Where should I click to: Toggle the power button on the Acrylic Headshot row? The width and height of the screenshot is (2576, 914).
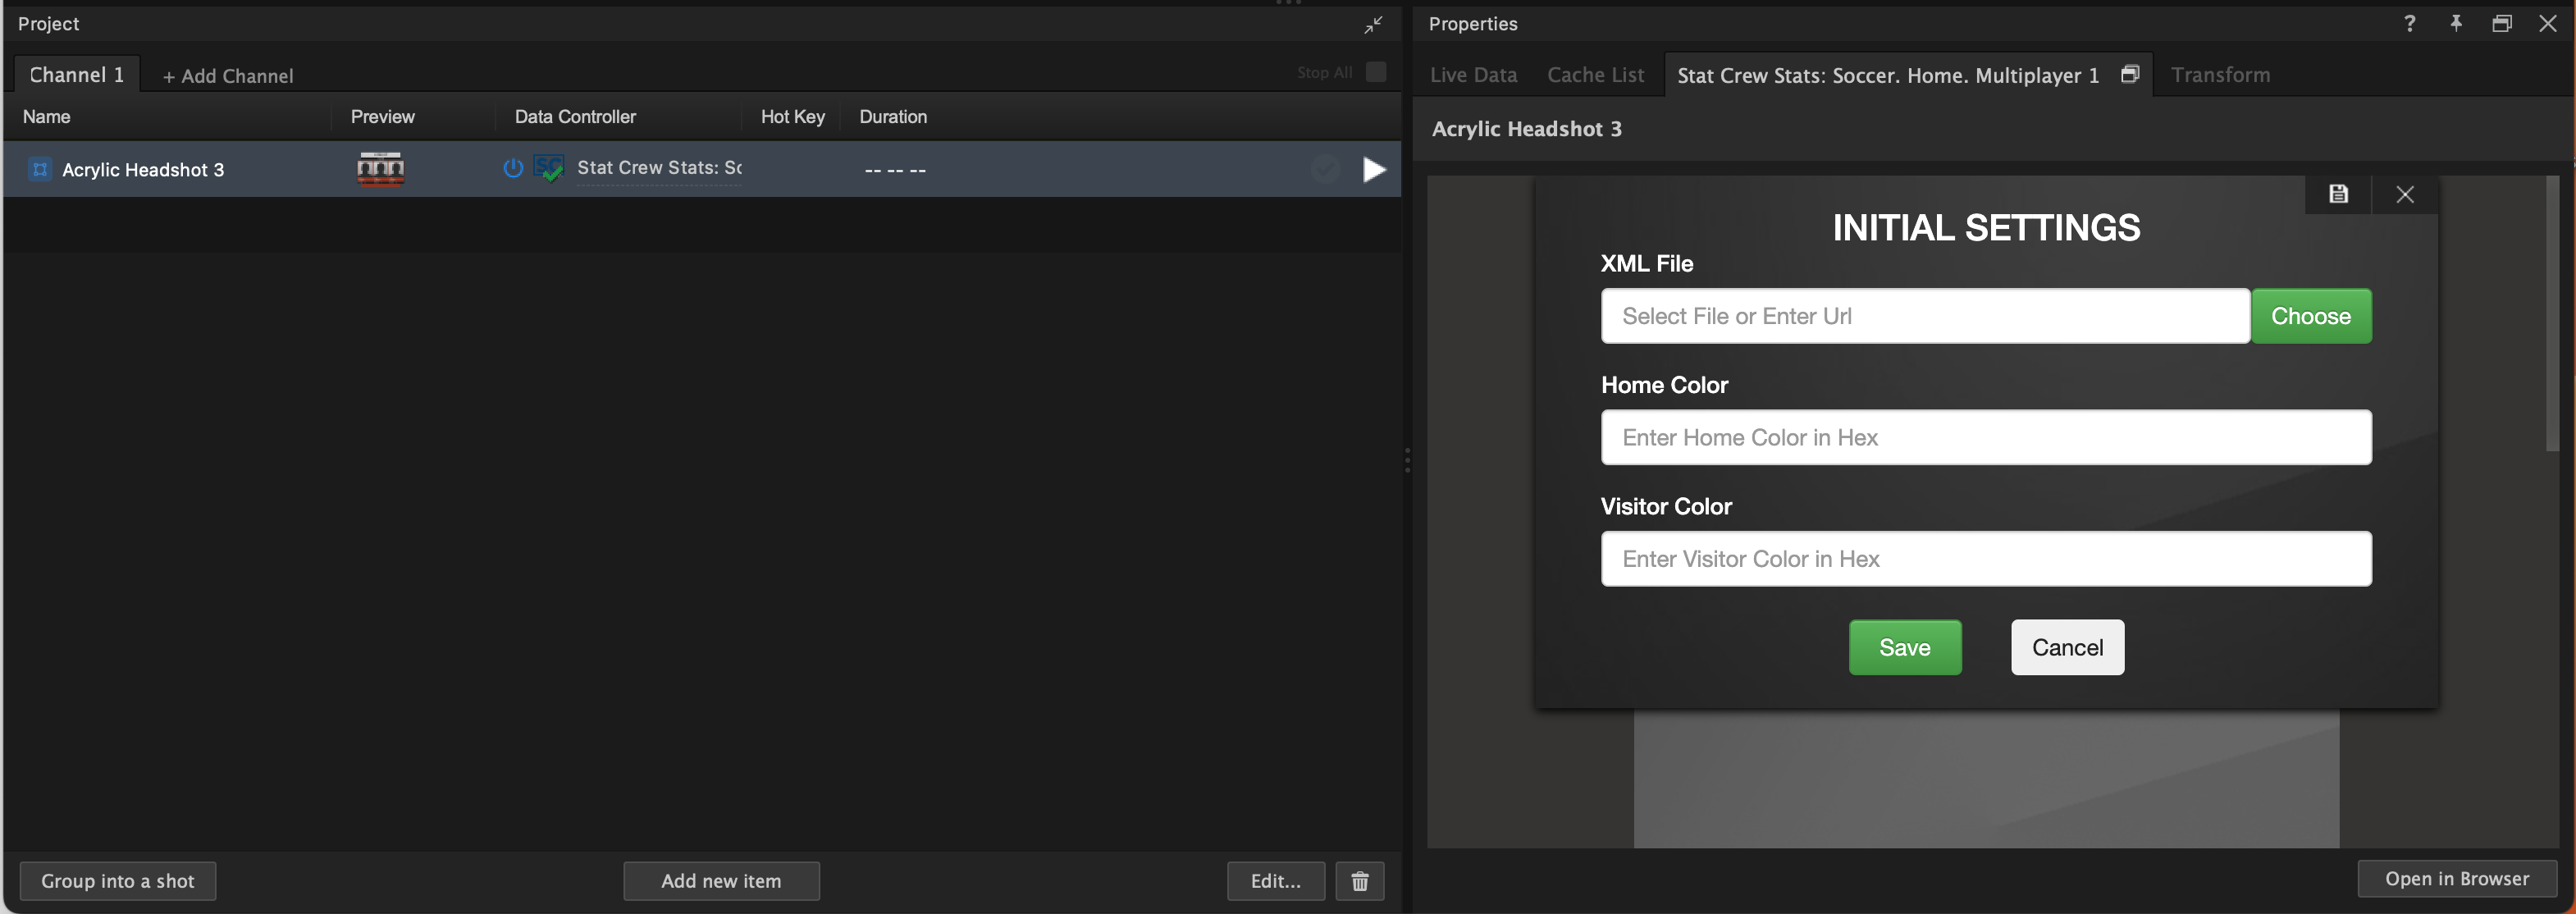[513, 168]
